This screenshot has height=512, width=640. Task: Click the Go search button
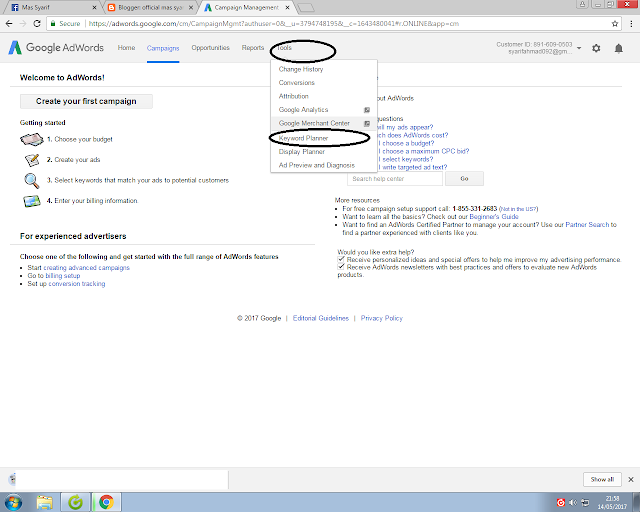coord(464,179)
